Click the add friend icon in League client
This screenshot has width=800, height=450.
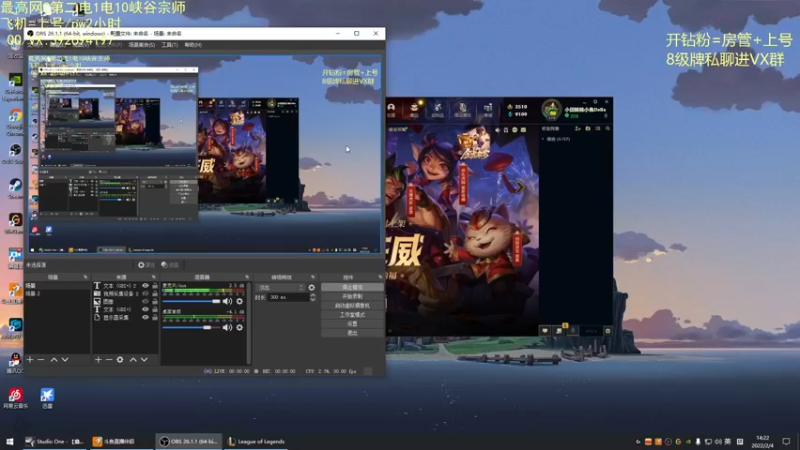pos(578,129)
